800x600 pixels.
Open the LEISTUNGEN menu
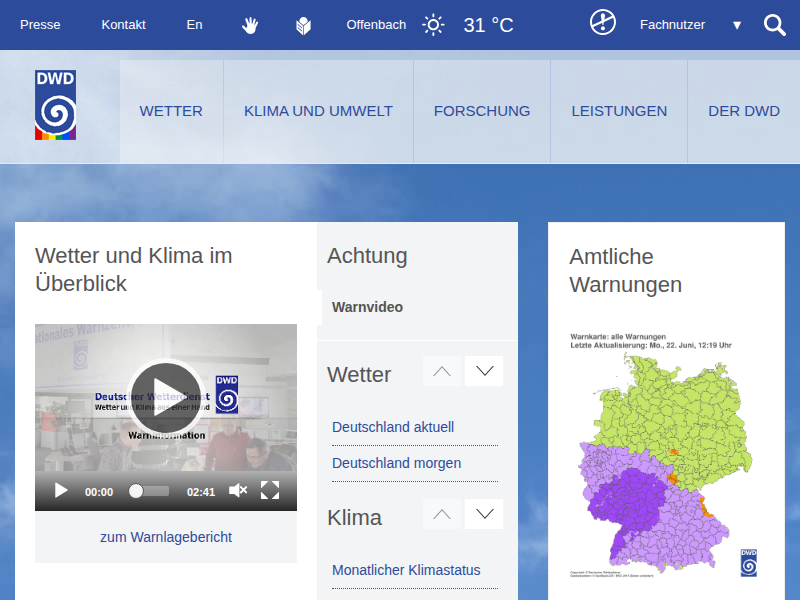click(x=619, y=111)
